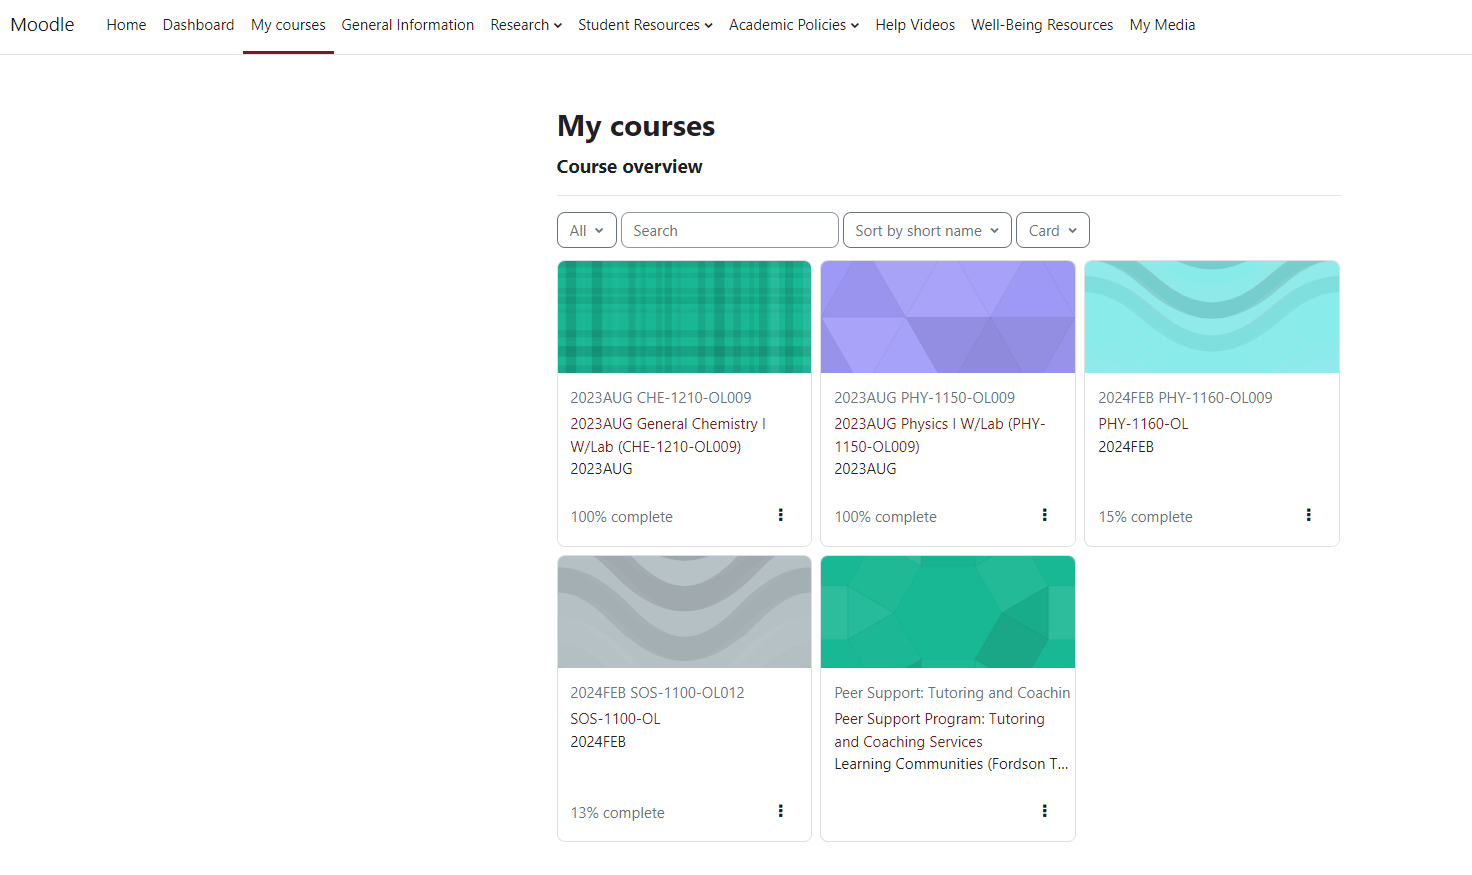Click the Moodle logo

pyautogui.click(x=41, y=24)
